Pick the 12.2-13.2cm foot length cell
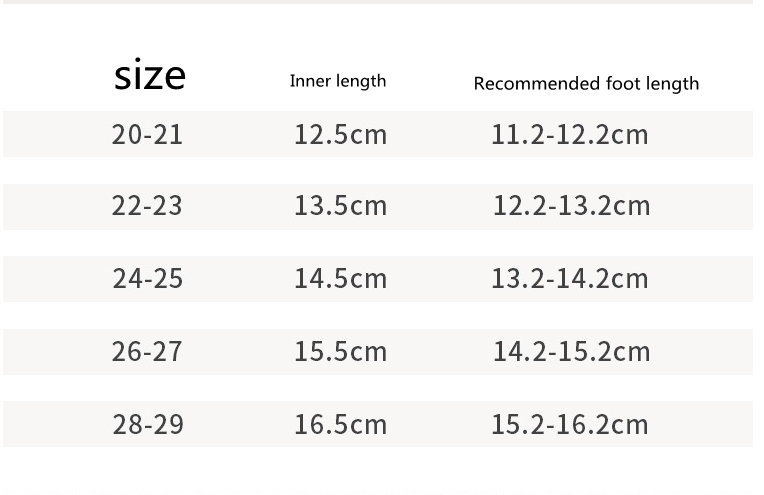 [571, 206]
